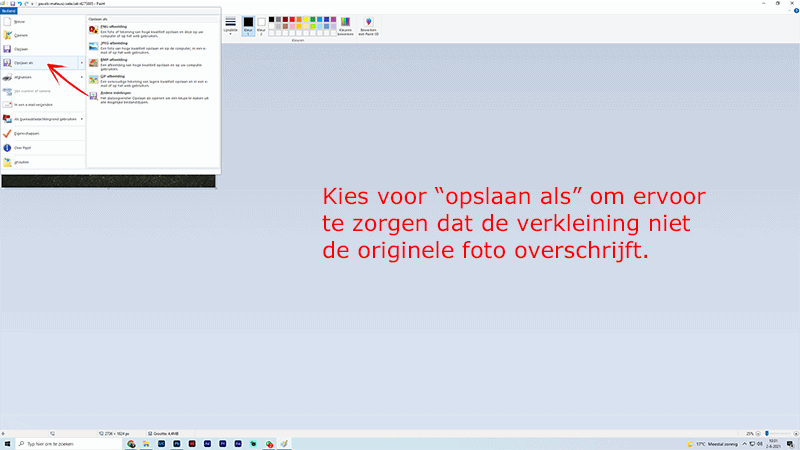Open the Paint icon on the taskbar

coord(284,444)
